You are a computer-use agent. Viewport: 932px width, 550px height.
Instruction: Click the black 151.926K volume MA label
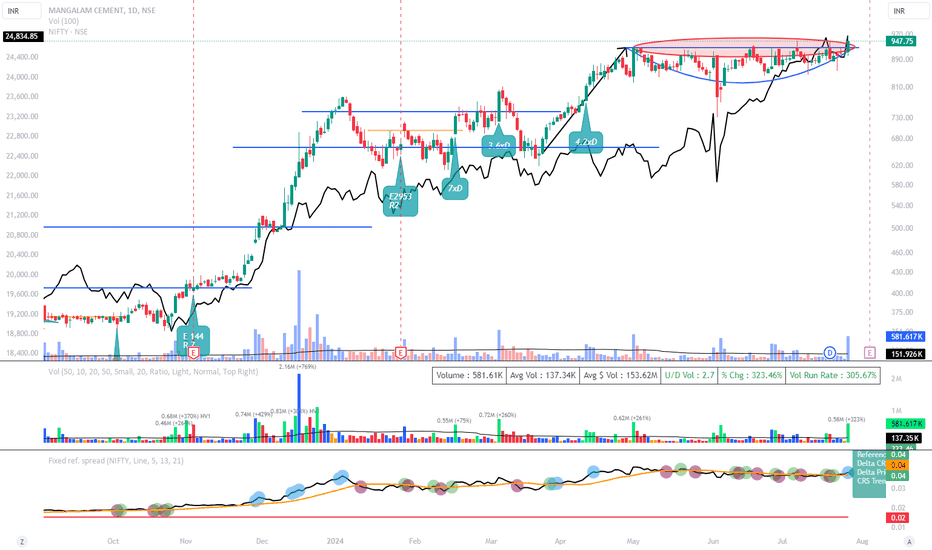pos(906,354)
